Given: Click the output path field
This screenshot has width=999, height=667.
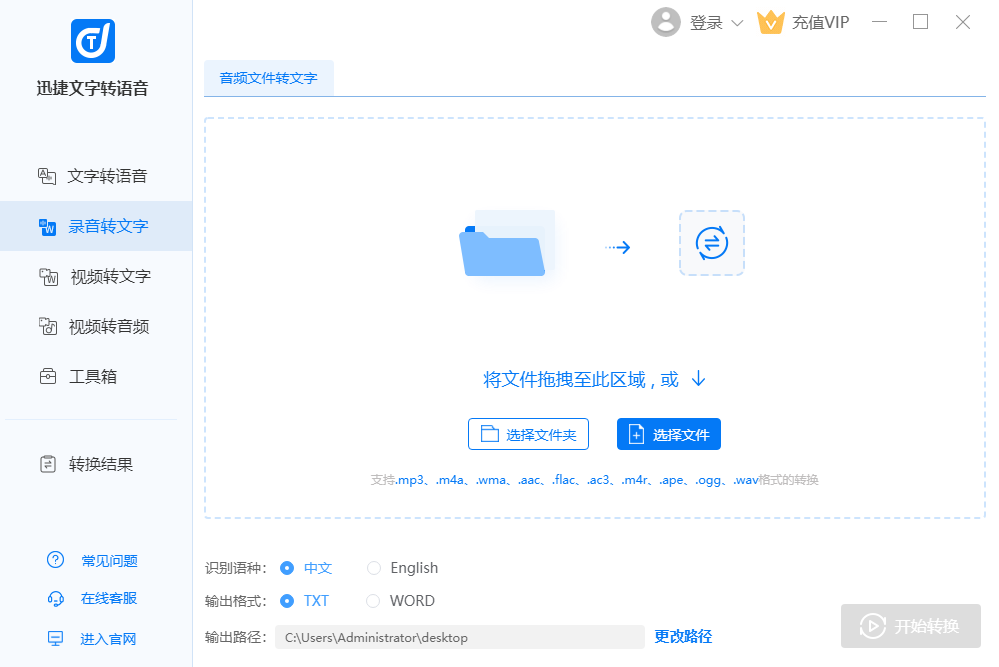Looking at the screenshot, I should click(x=459, y=637).
